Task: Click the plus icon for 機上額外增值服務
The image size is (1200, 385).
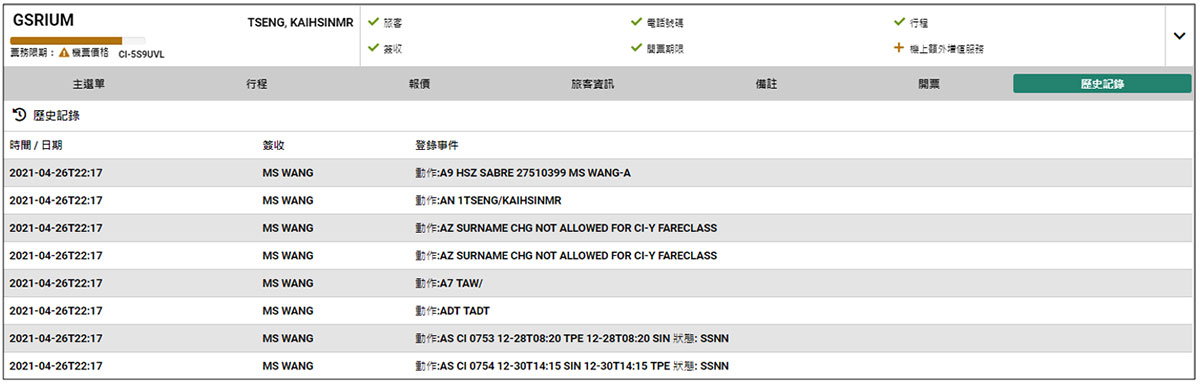Action: 899,47
